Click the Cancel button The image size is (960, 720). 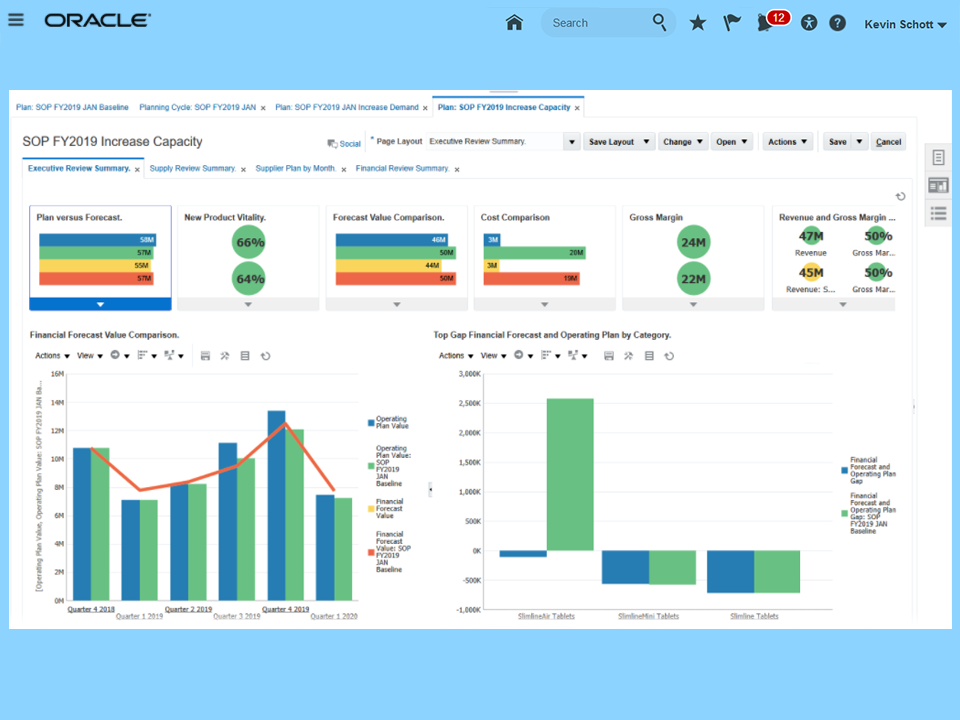[888, 142]
